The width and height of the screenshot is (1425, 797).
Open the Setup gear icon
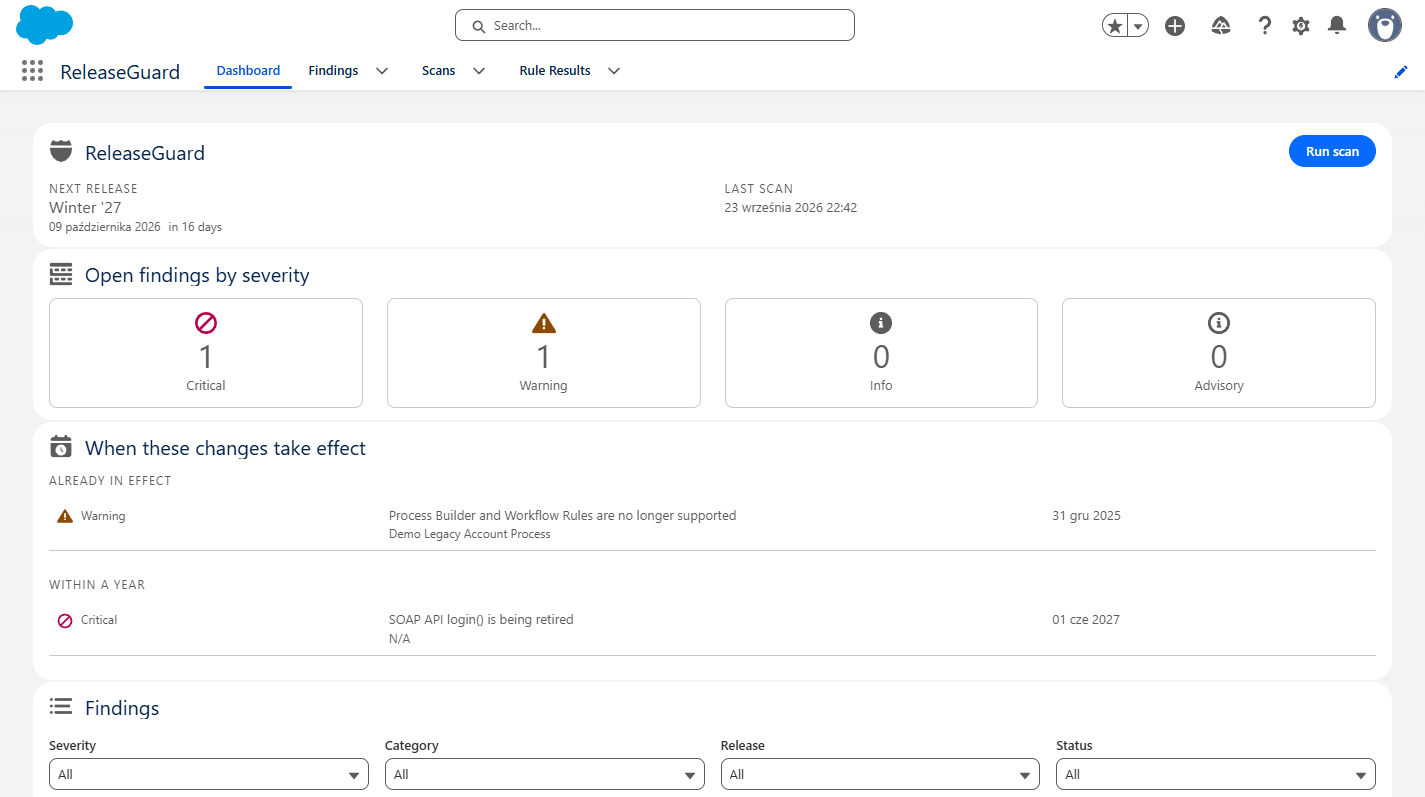1301,26
